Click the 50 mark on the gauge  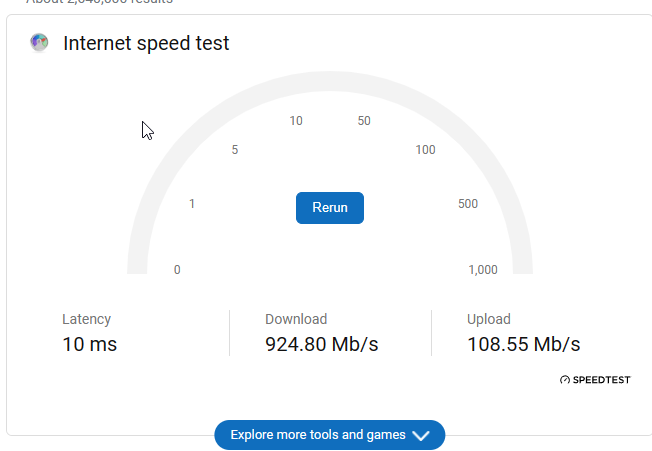point(364,121)
